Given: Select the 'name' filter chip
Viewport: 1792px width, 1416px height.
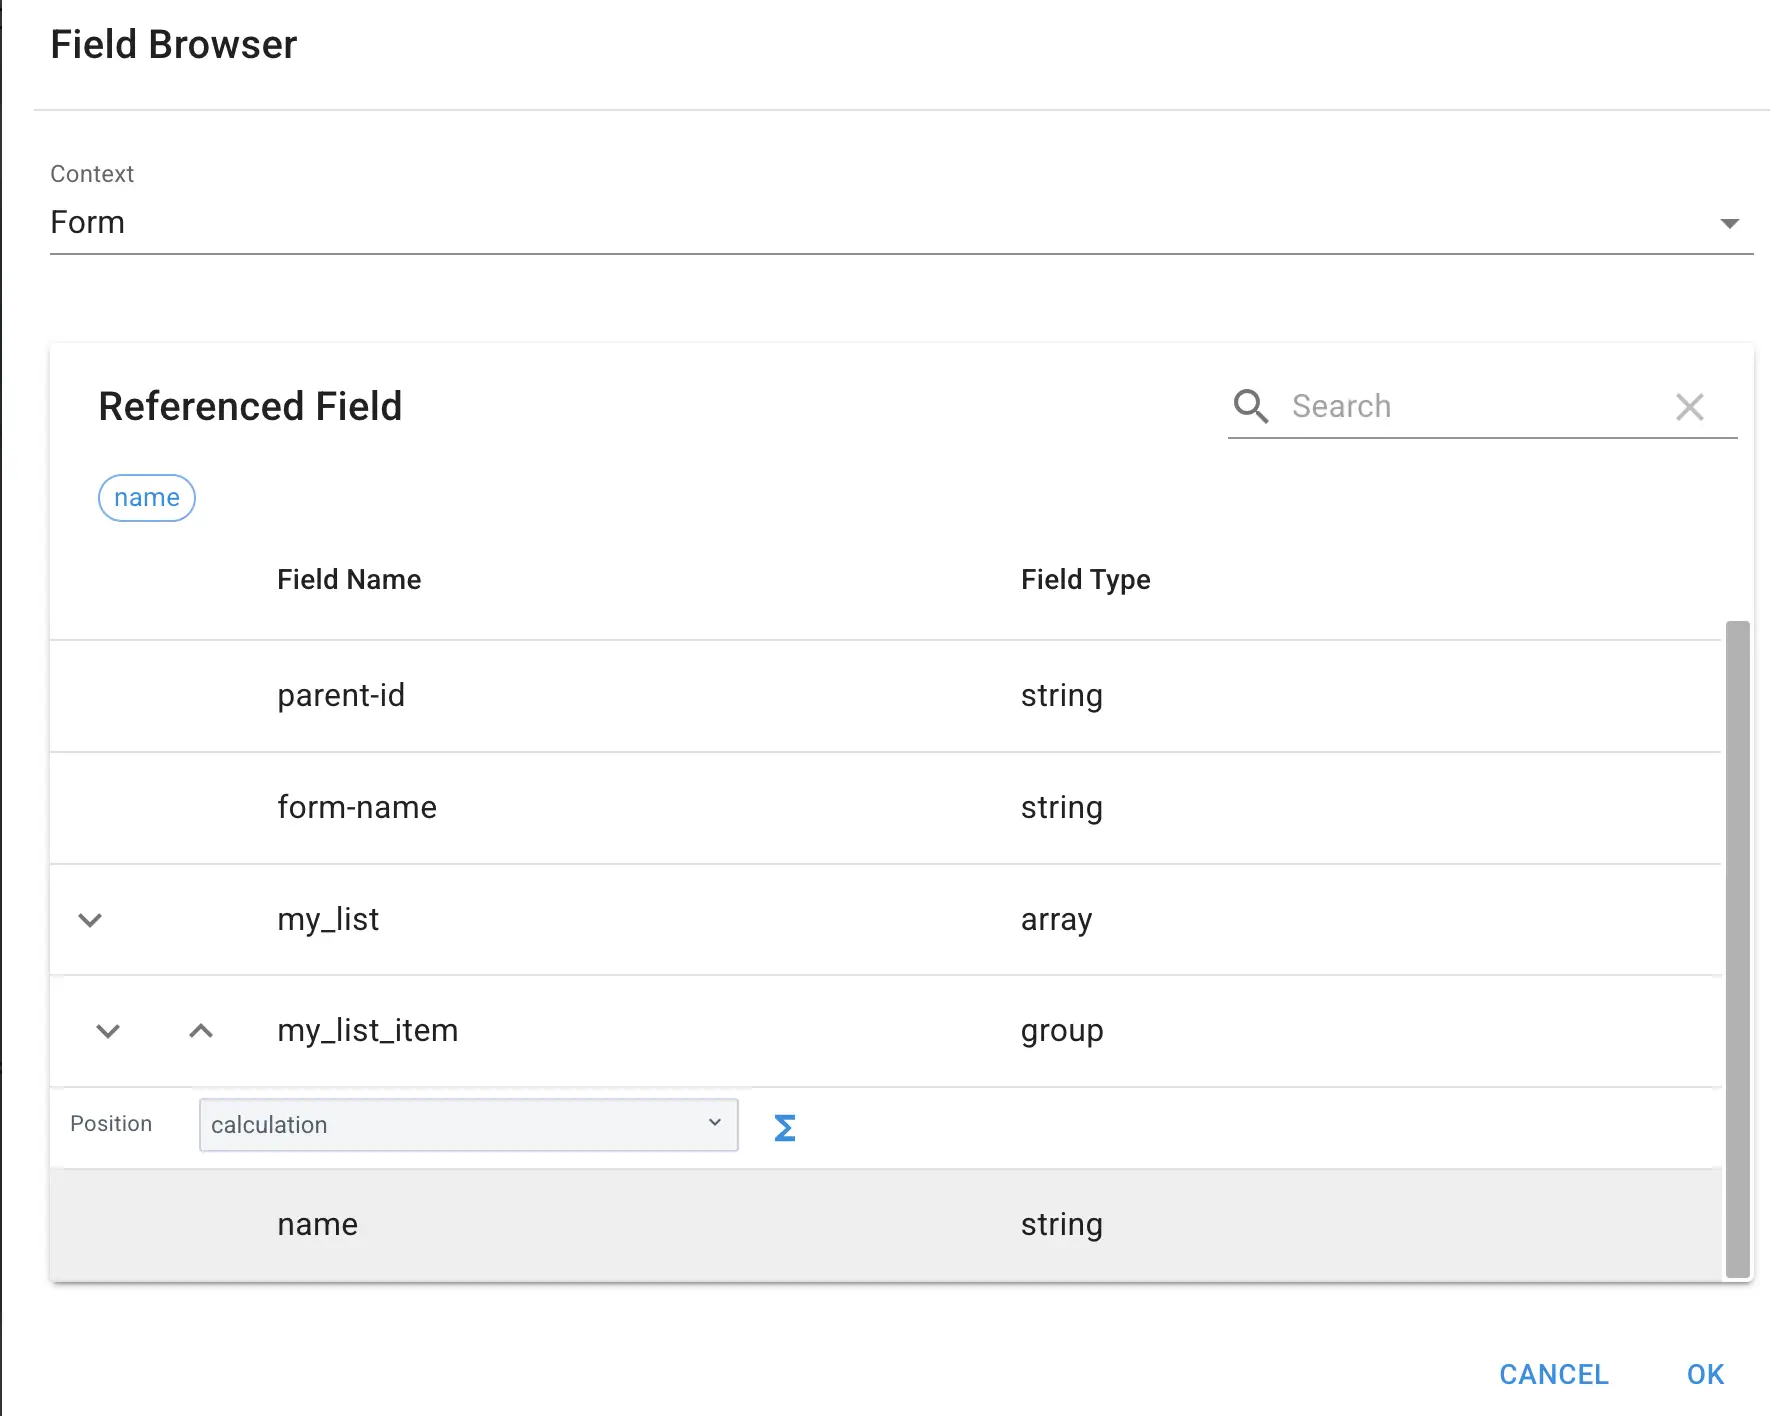Looking at the screenshot, I should (x=146, y=497).
